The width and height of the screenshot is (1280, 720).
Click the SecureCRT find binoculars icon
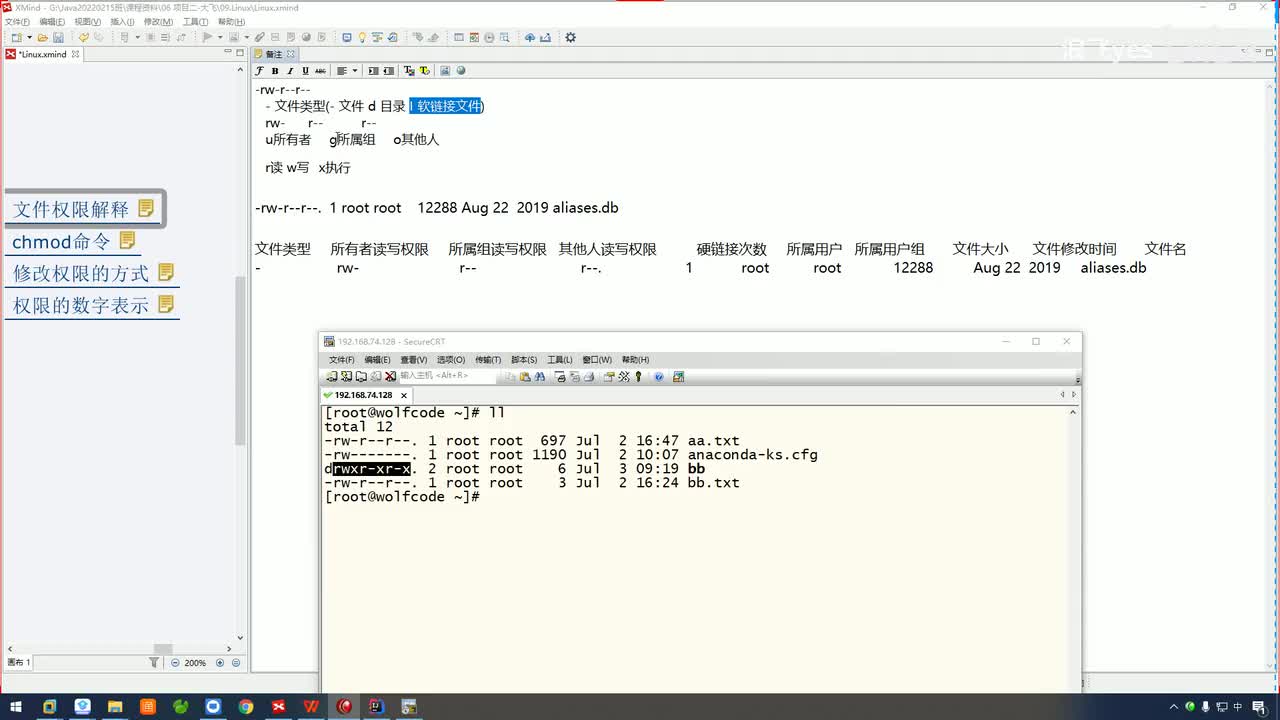pos(540,377)
